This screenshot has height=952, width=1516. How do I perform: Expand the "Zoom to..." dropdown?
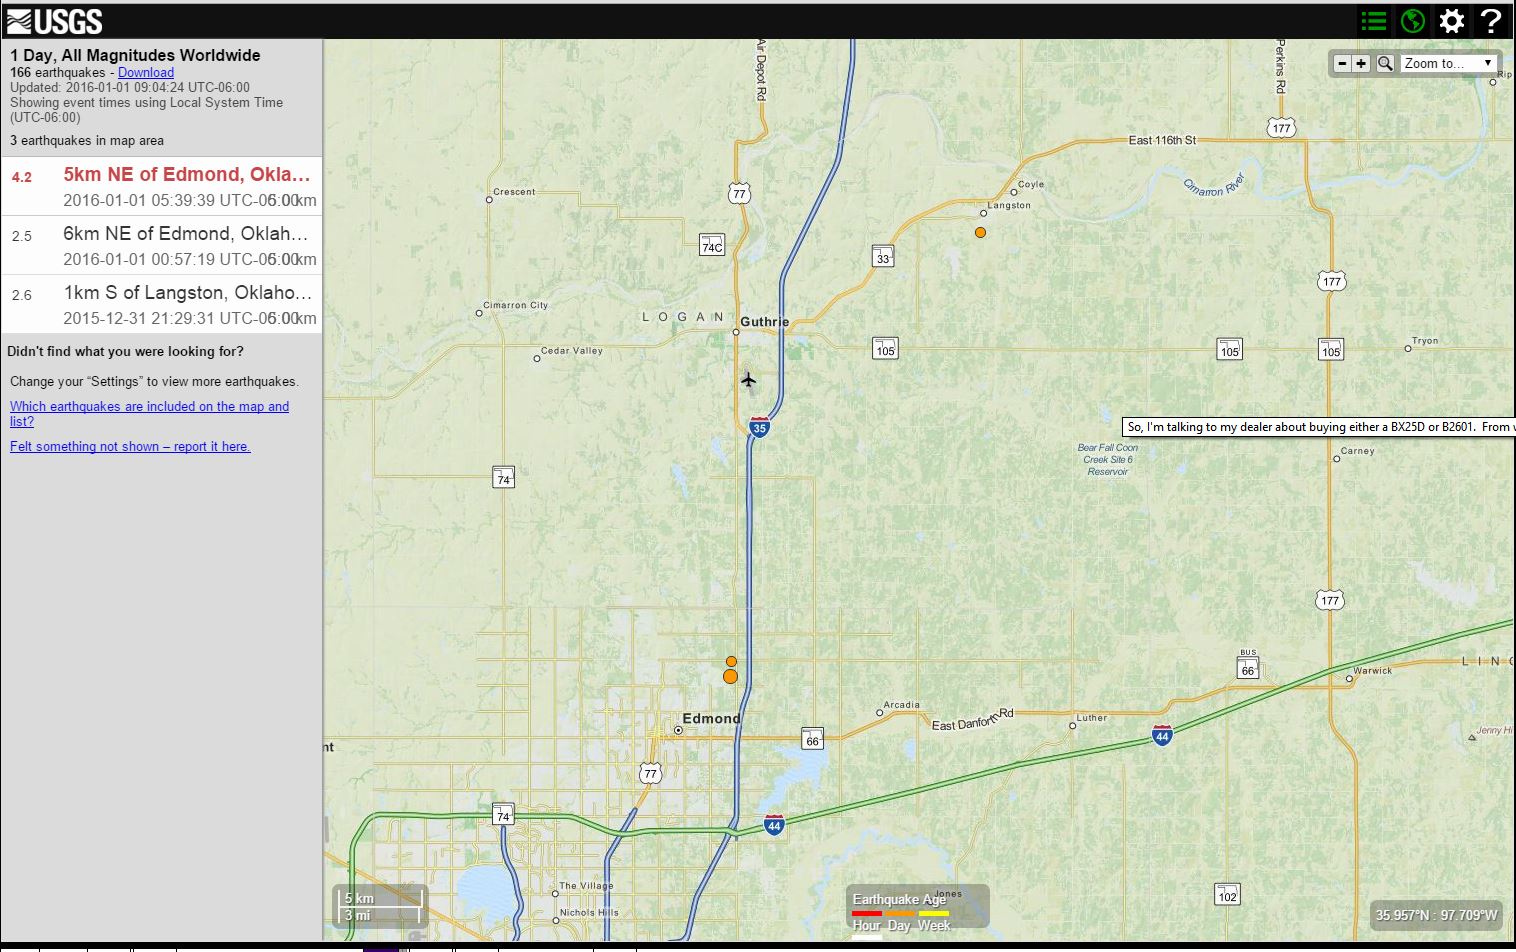pos(1449,64)
